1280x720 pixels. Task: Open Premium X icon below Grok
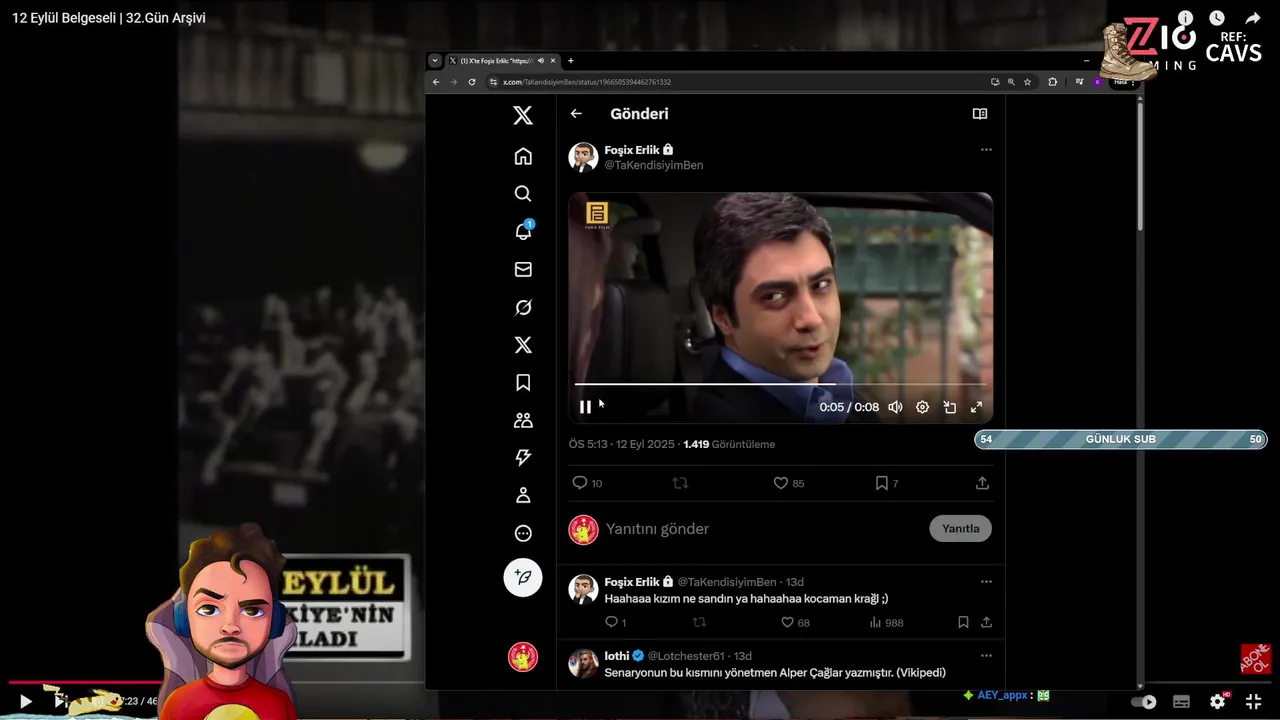pos(523,345)
